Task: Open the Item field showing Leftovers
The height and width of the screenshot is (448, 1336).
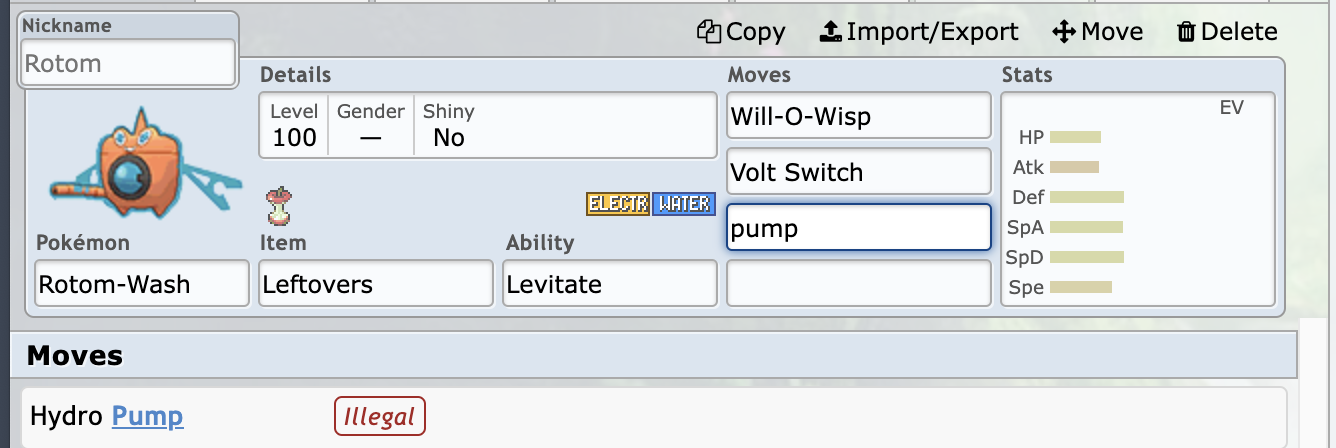Action: (376, 284)
